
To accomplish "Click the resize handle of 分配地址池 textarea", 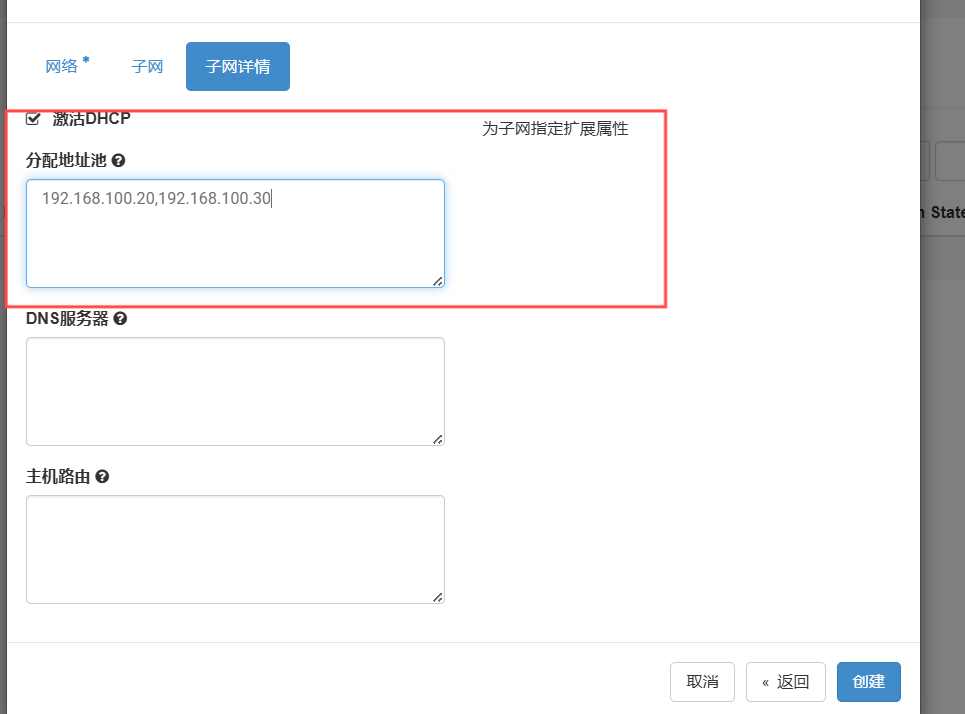I will pyautogui.click(x=438, y=281).
